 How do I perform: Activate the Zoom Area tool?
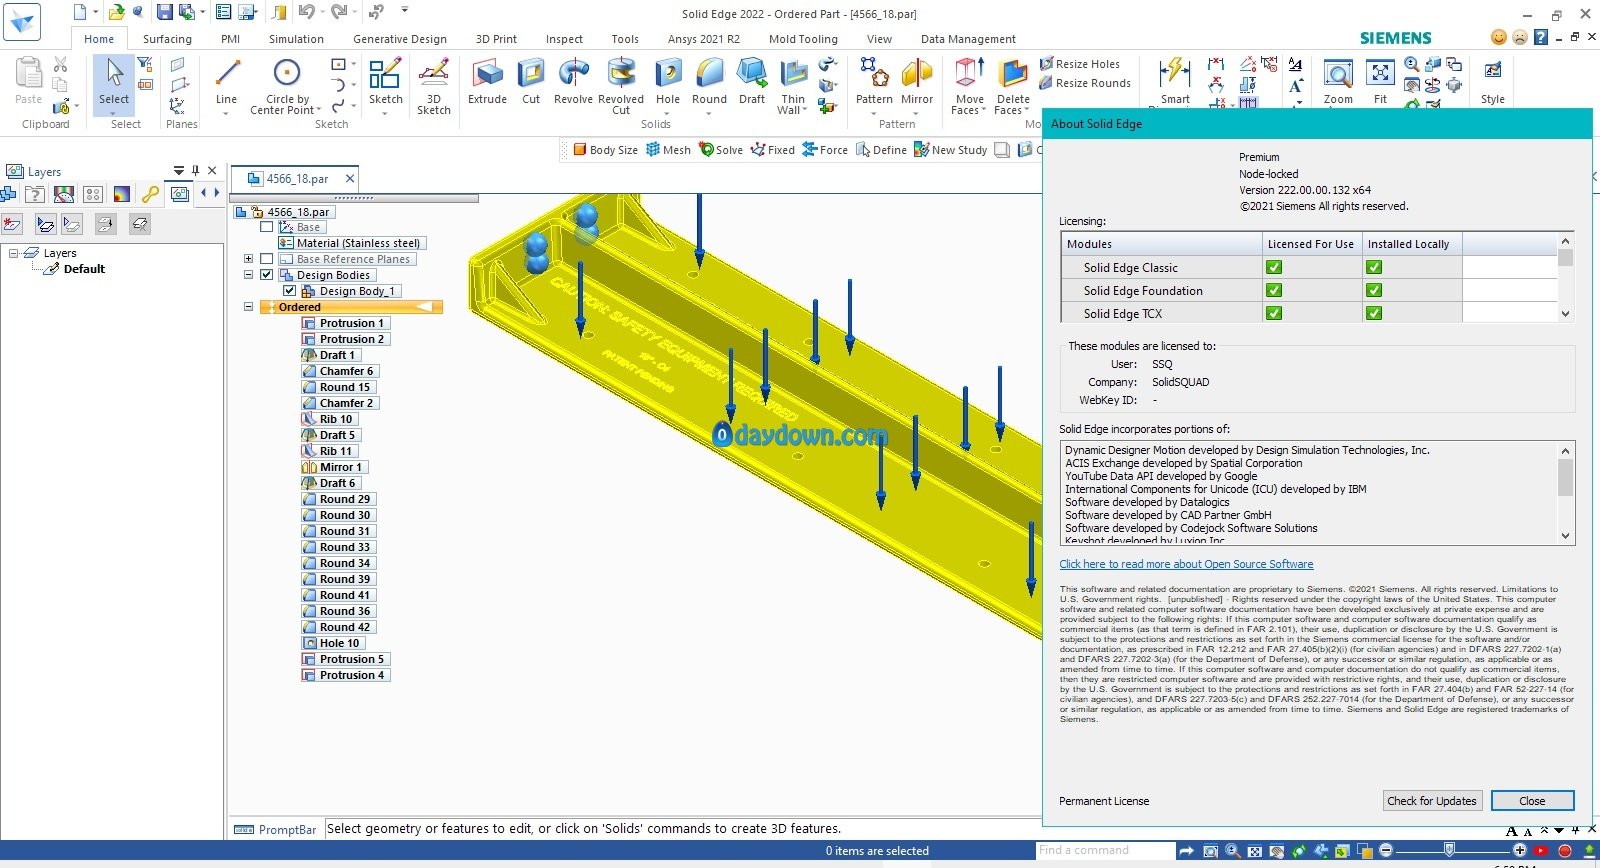pyautogui.click(x=1338, y=82)
